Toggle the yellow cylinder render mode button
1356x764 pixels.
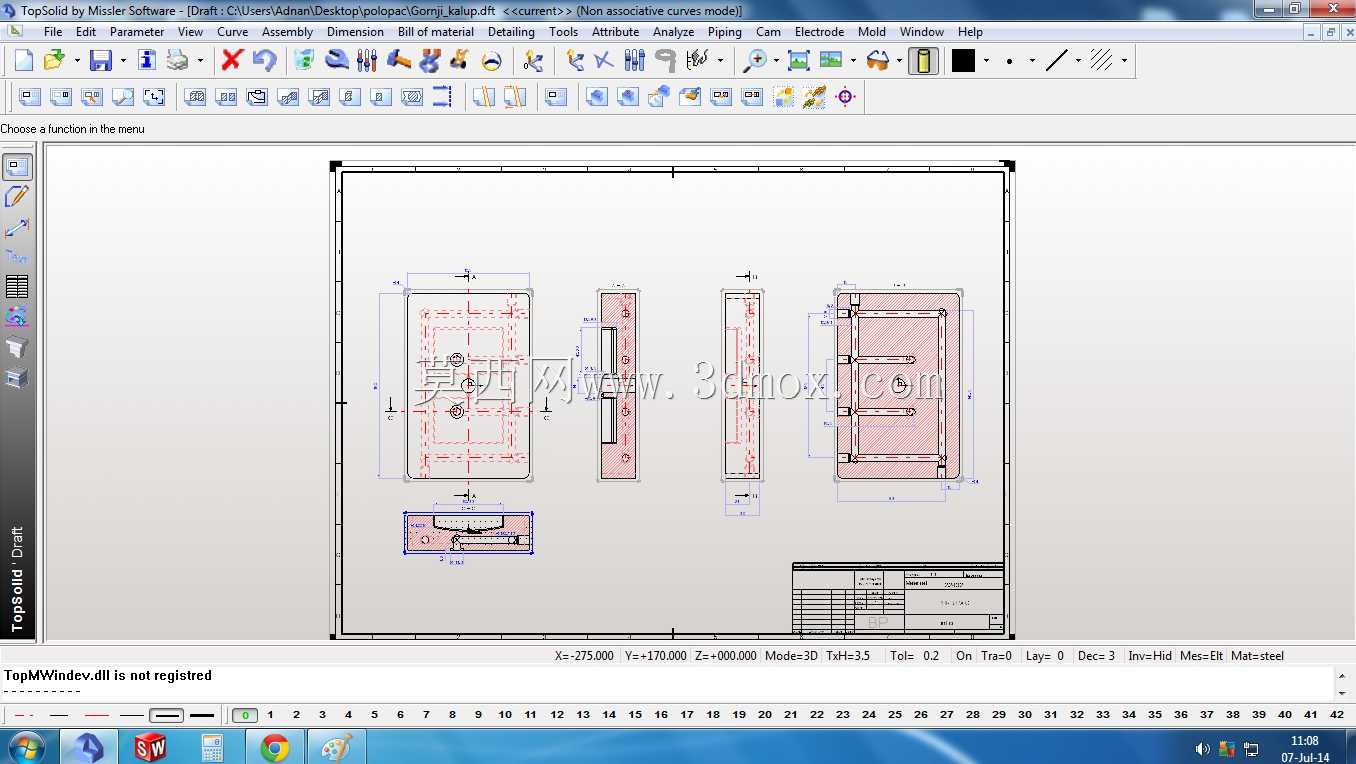click(923, 61)
